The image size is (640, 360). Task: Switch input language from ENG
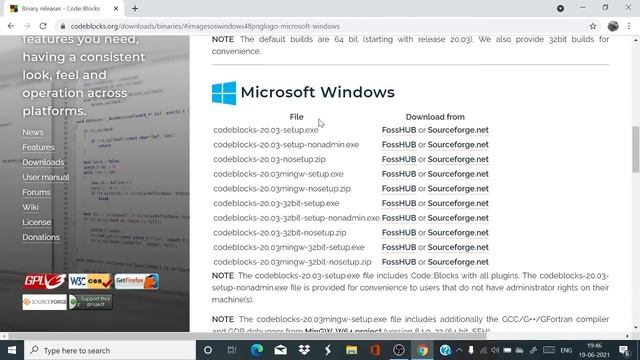tap(566, 350)
